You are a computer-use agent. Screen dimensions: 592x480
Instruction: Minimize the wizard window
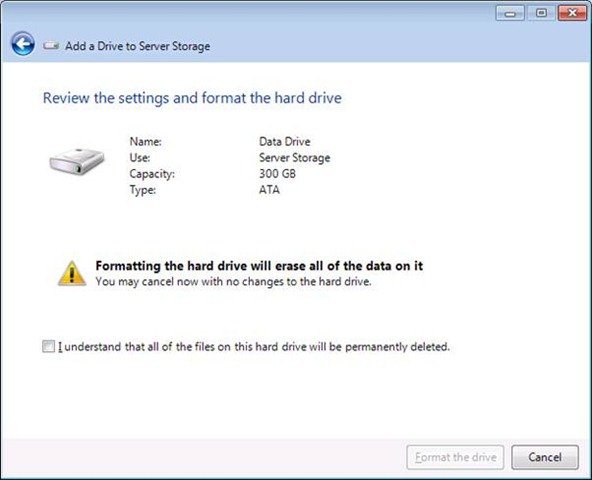[510, 13]
